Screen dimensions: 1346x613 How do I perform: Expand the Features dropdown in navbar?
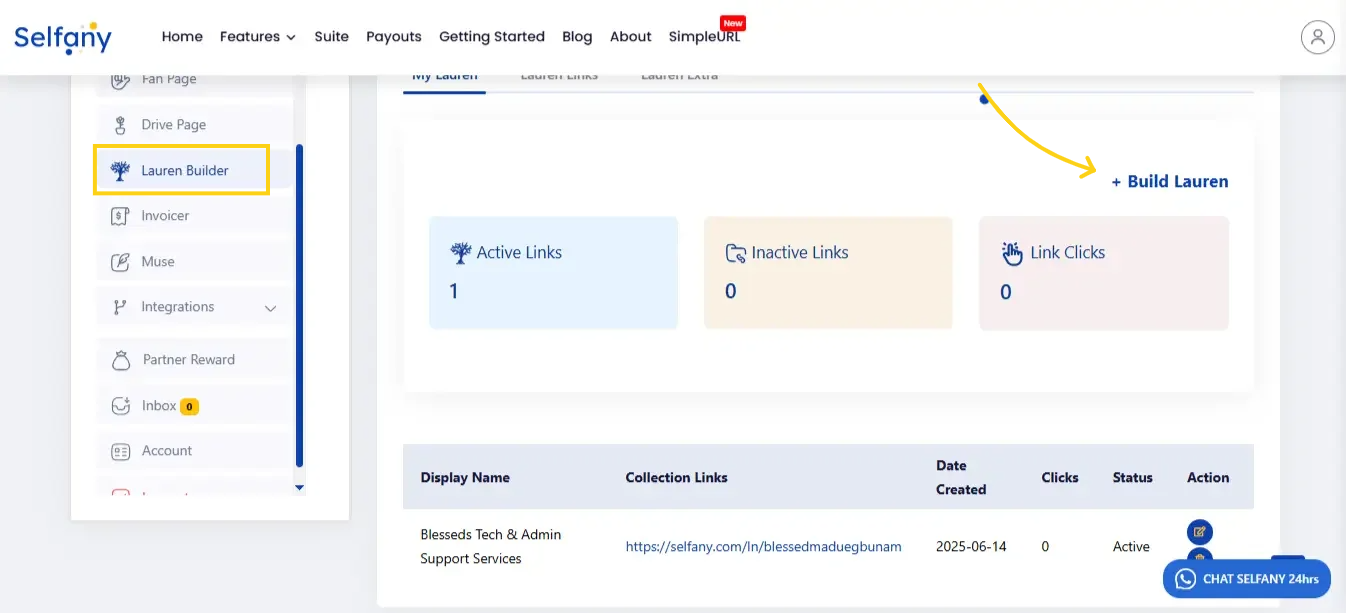tap(258, 37)
